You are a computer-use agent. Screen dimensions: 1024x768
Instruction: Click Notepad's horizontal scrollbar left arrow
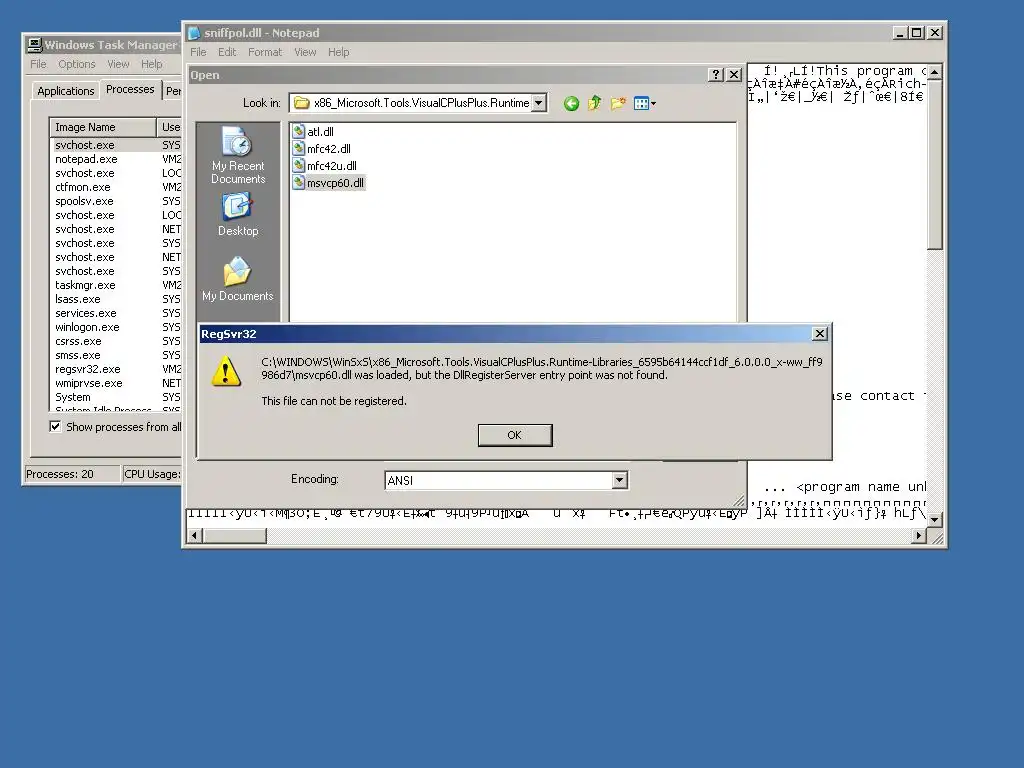click(x=194, y=536)
